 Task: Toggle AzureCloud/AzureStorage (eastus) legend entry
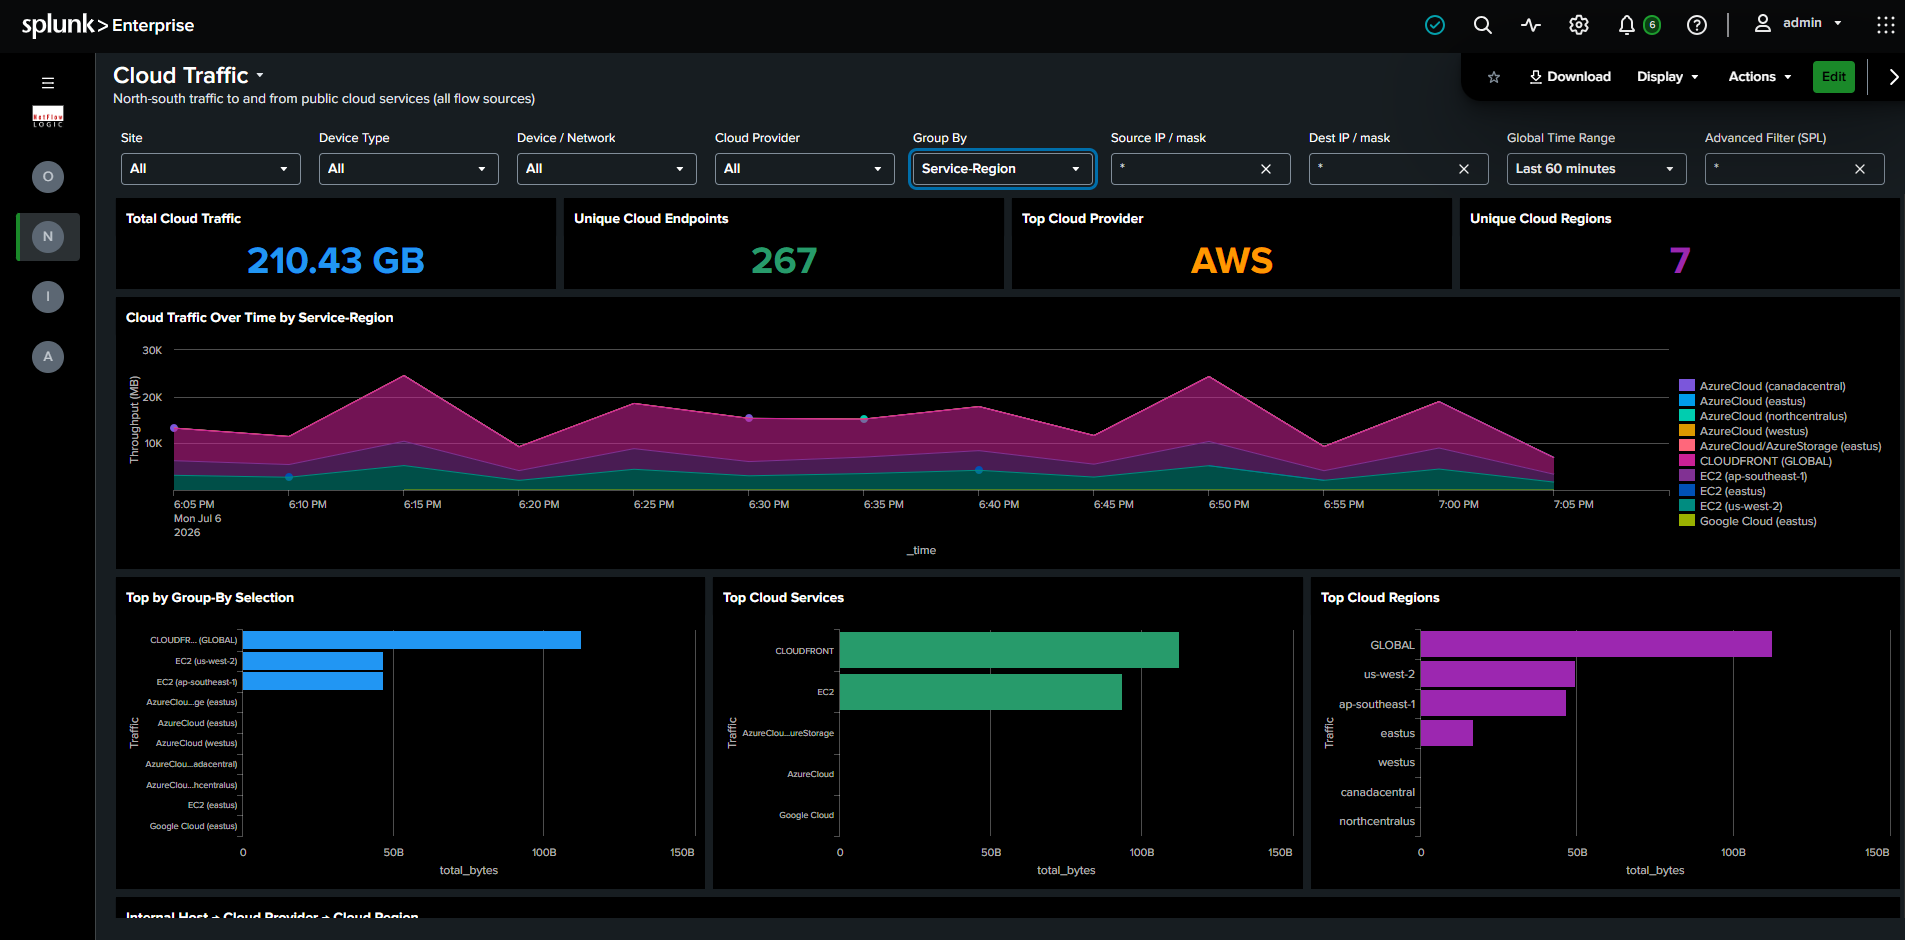click(x=1780, y=446)
